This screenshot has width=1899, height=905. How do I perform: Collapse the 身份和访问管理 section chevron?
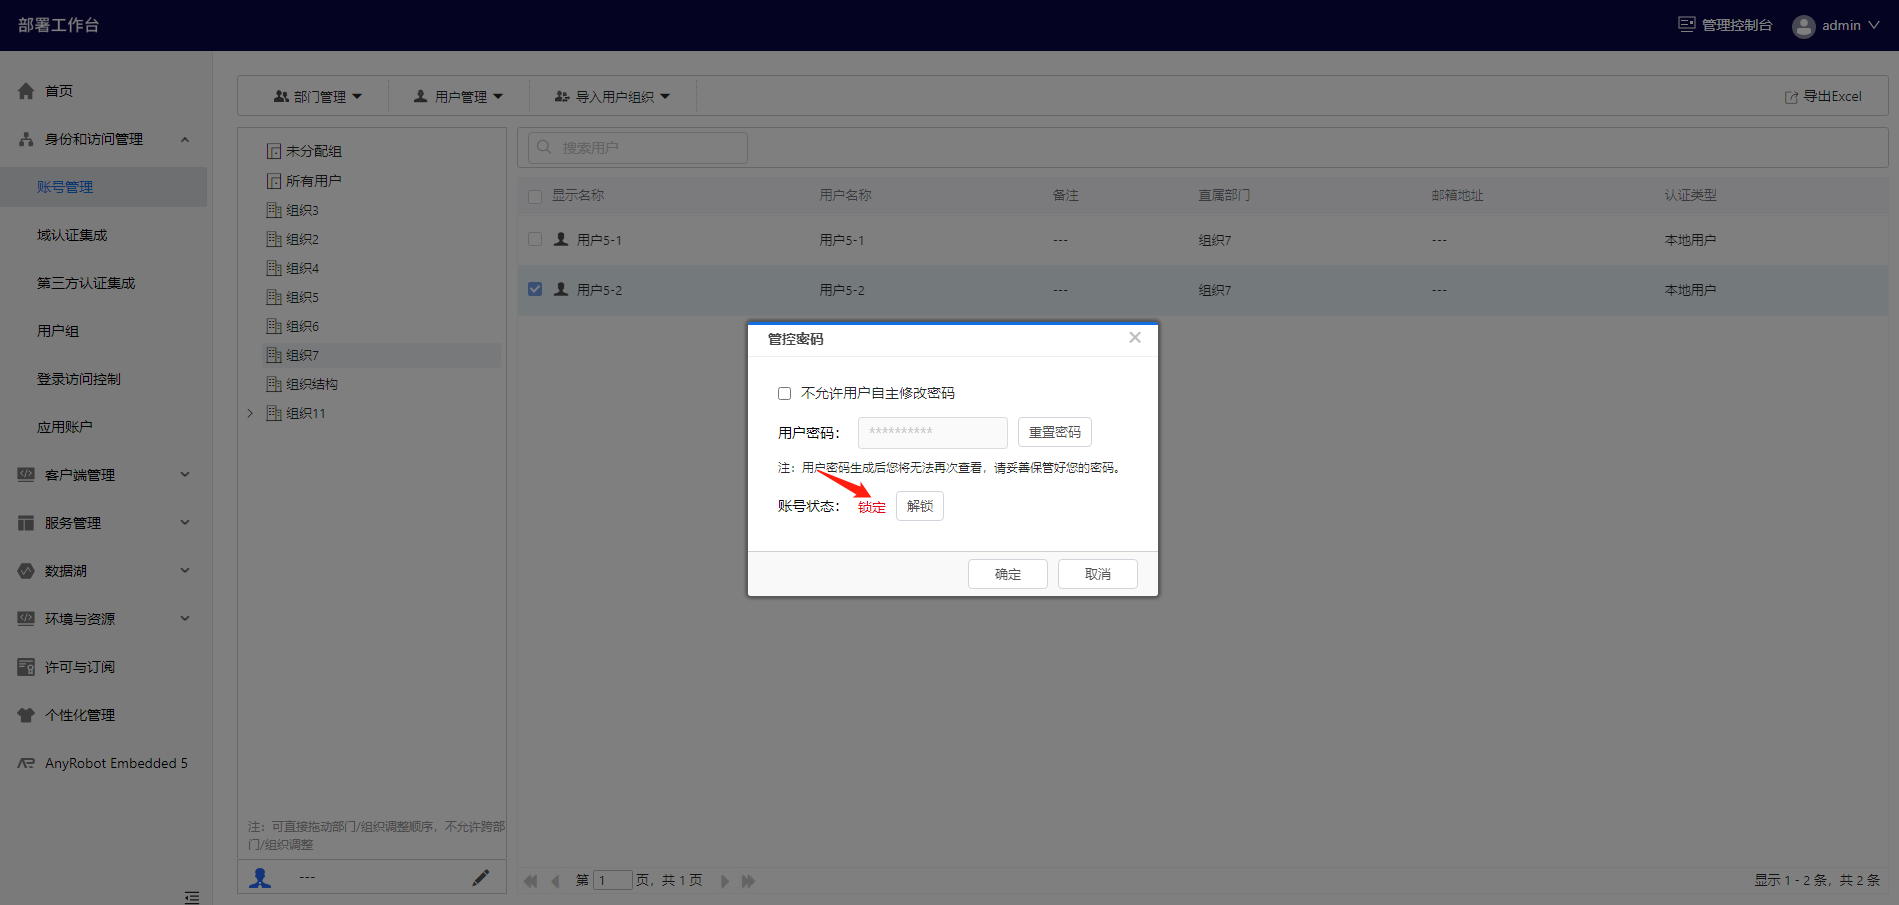click(185, 139)
